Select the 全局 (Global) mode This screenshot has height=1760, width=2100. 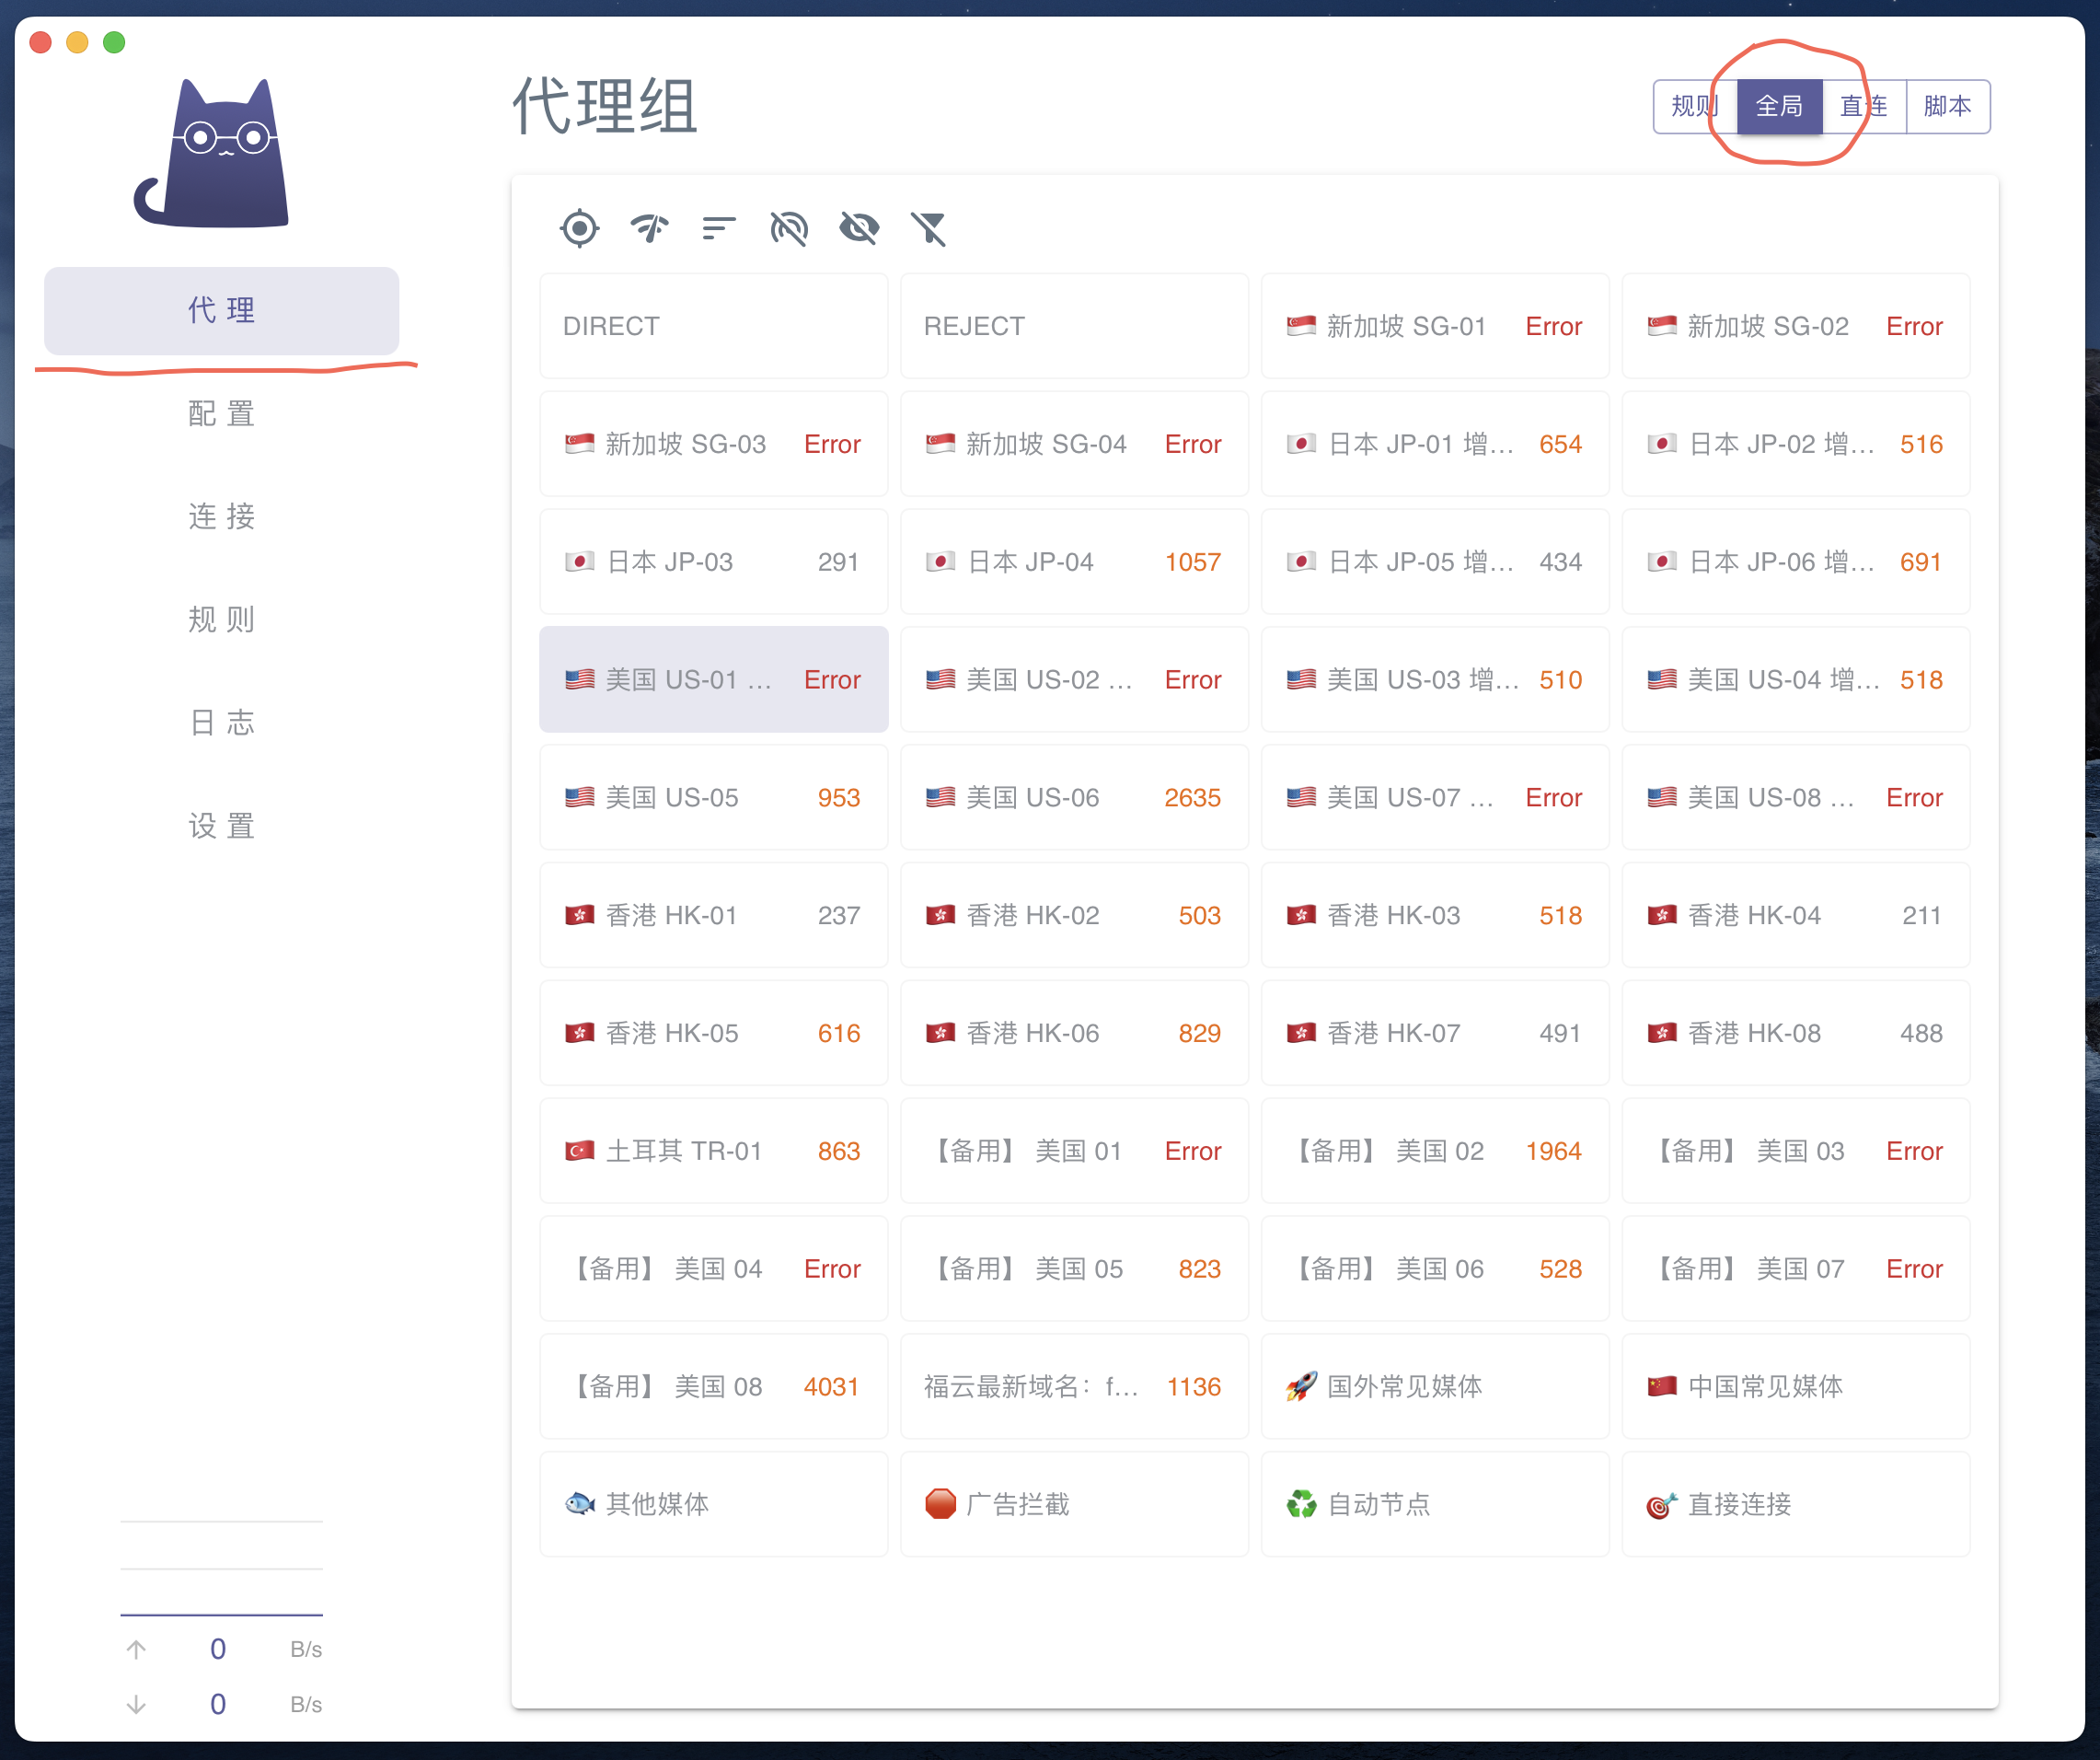tap(1779, 106)
